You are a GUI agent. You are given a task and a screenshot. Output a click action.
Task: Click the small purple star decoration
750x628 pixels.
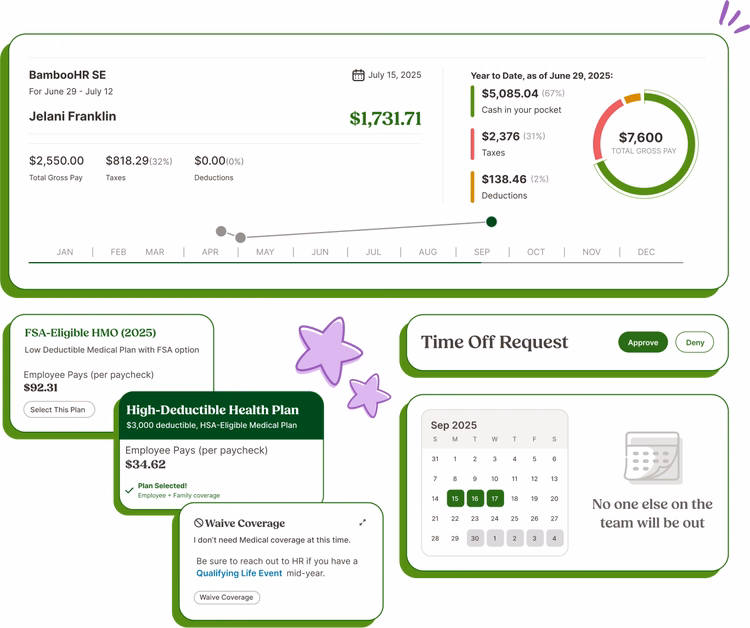point(369,394)
